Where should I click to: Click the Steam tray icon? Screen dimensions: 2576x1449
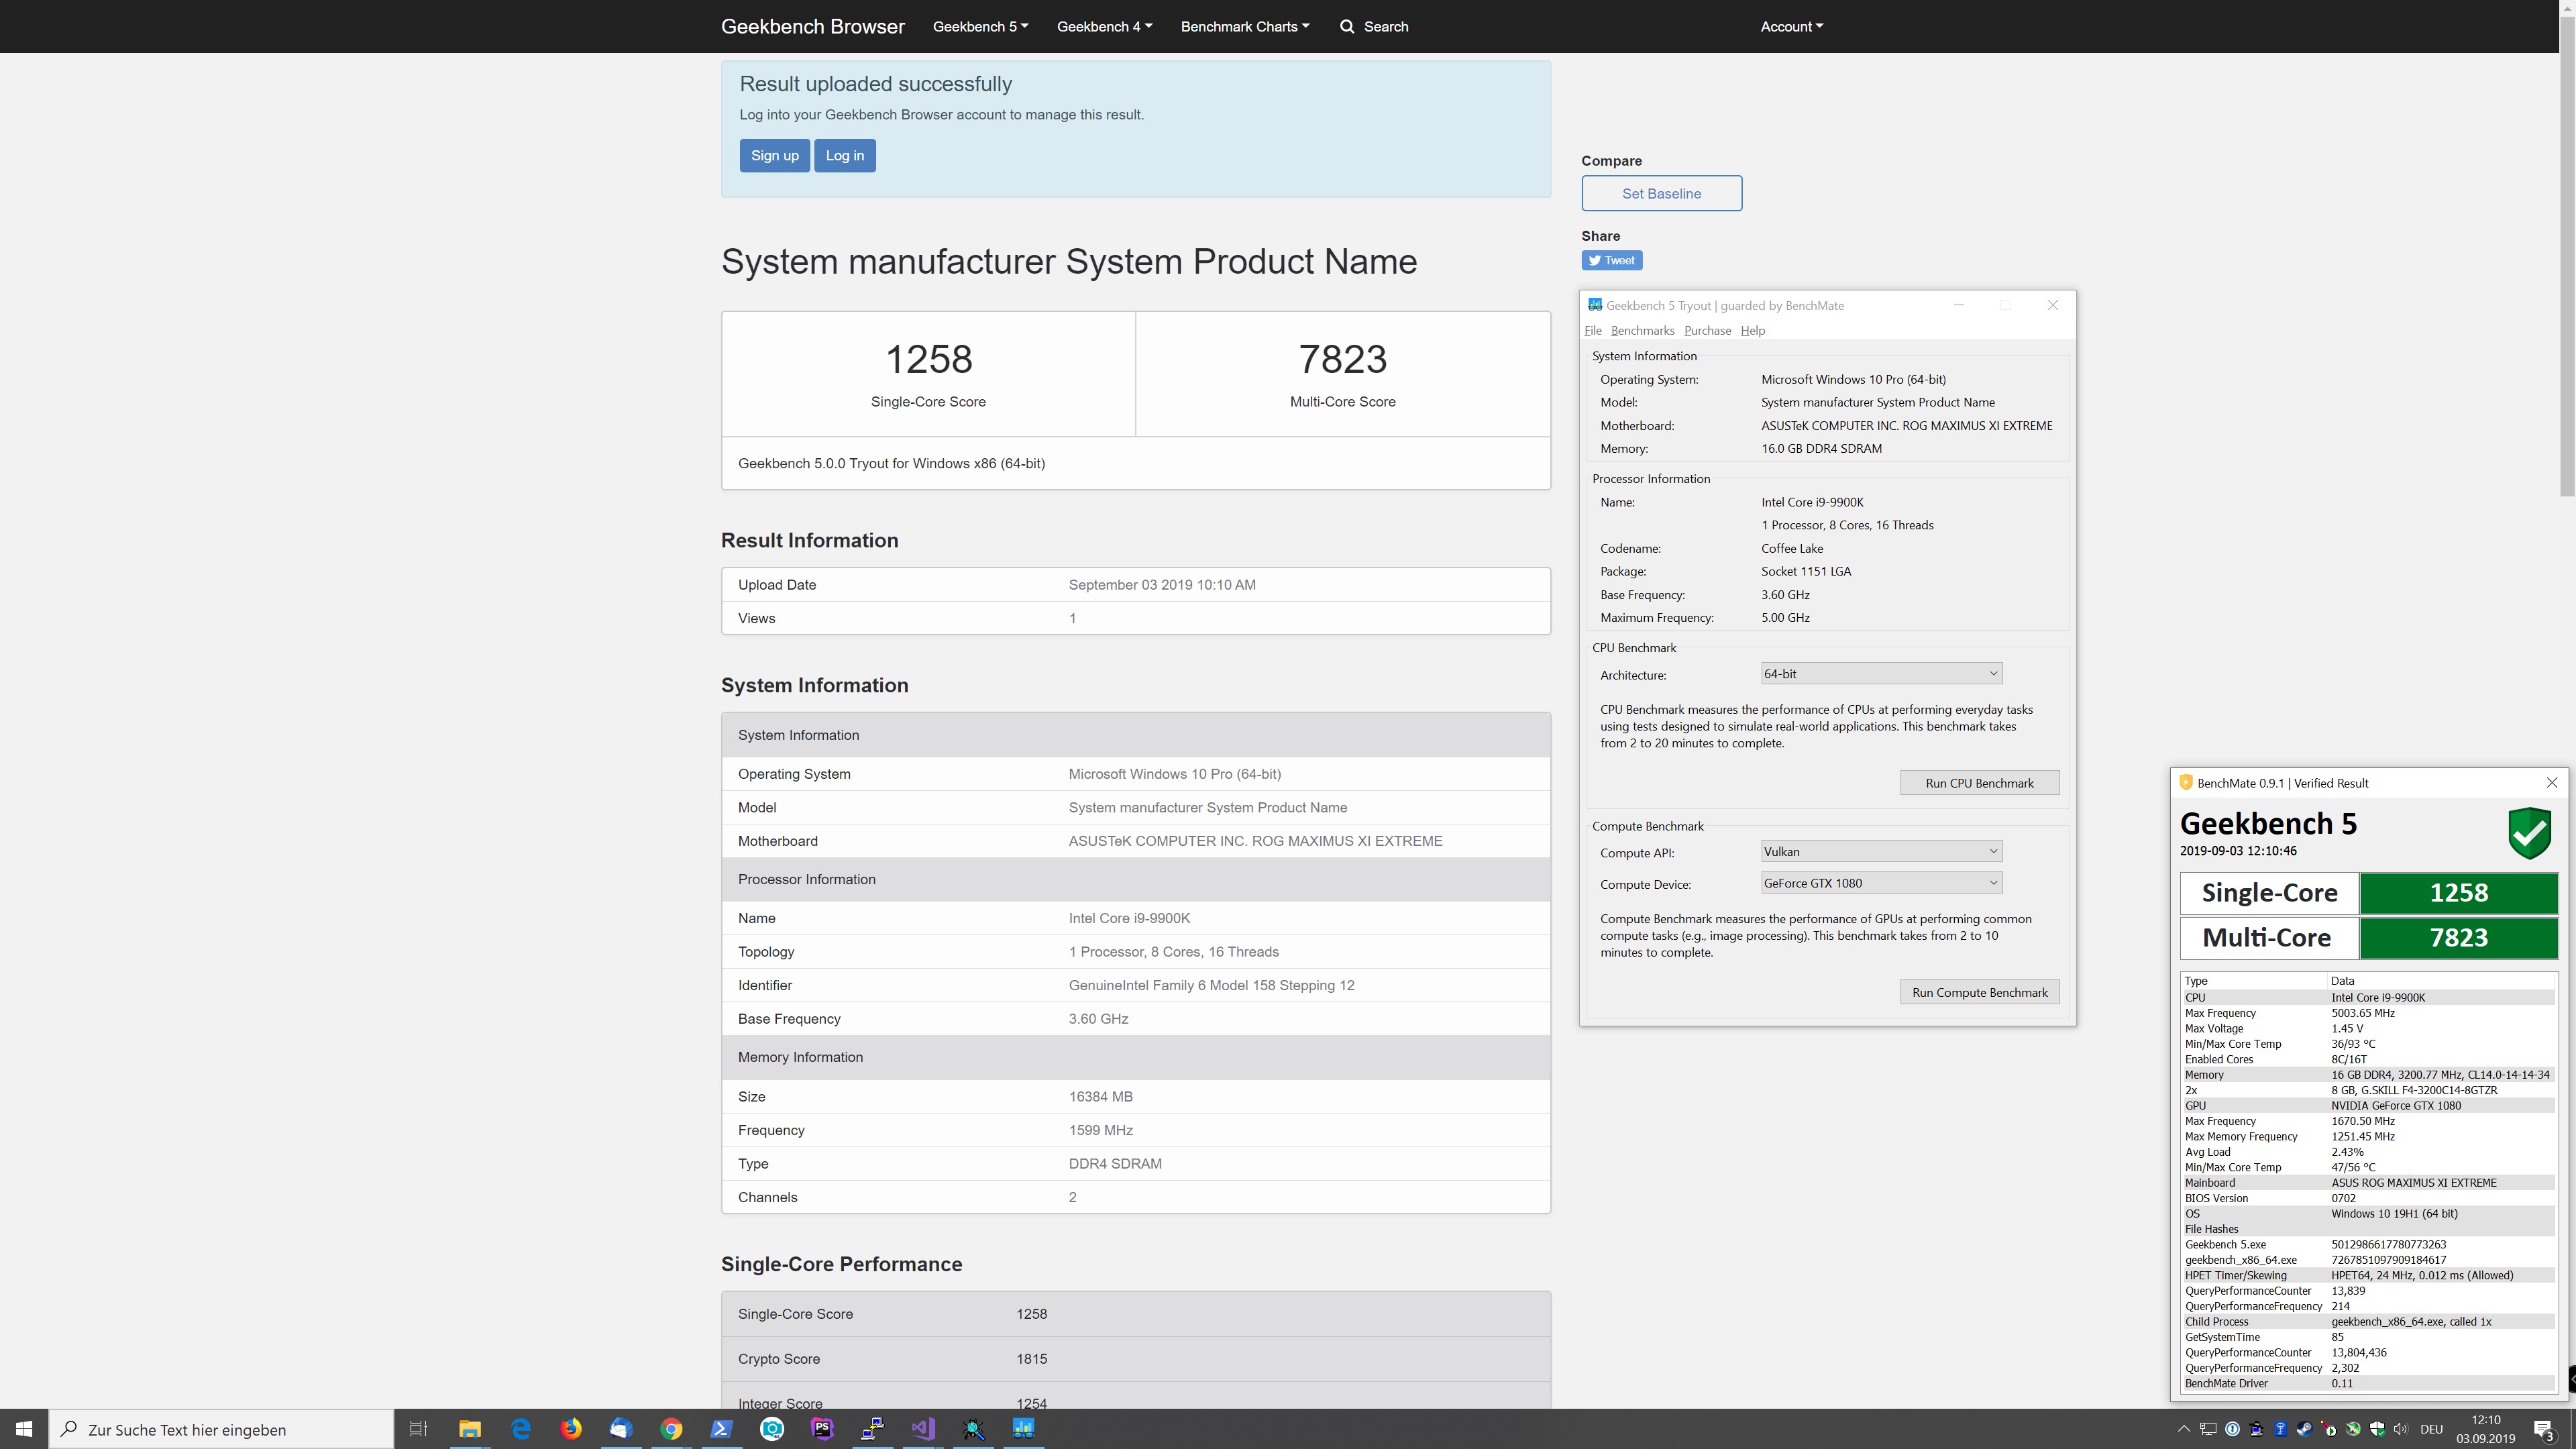coord(2304,1429)
